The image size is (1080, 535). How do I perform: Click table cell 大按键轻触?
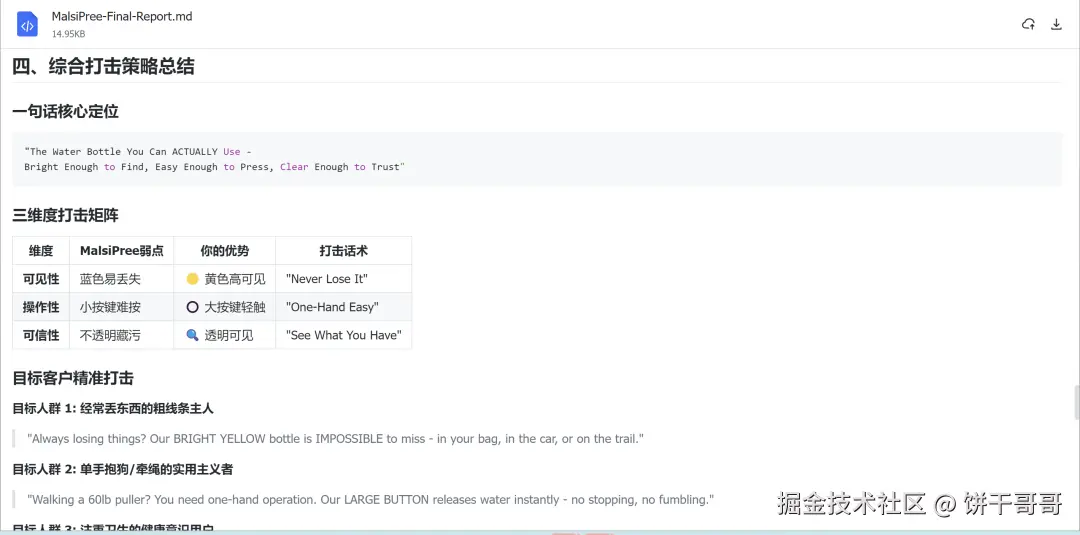tap(225, 307)
